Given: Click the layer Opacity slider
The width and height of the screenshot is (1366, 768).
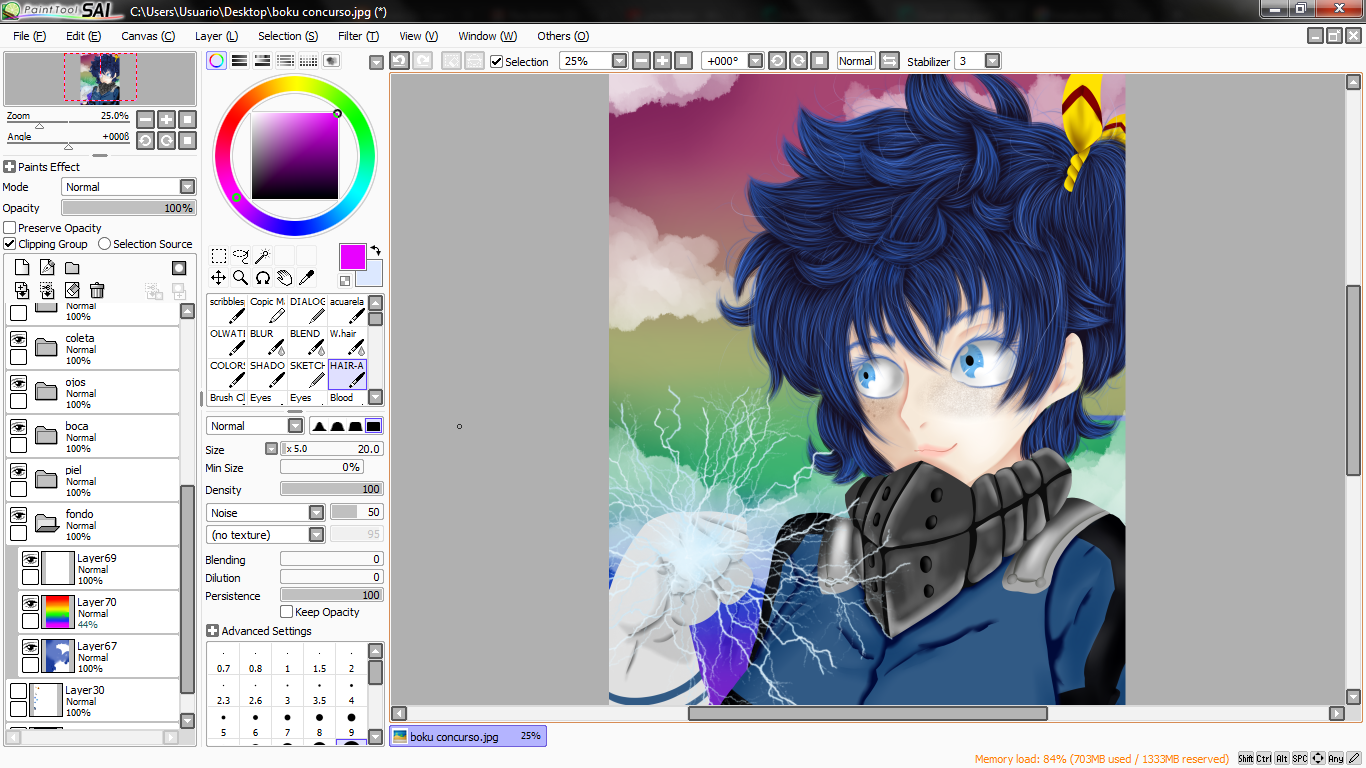Looking at the screenshot, I should click(129, 208).
